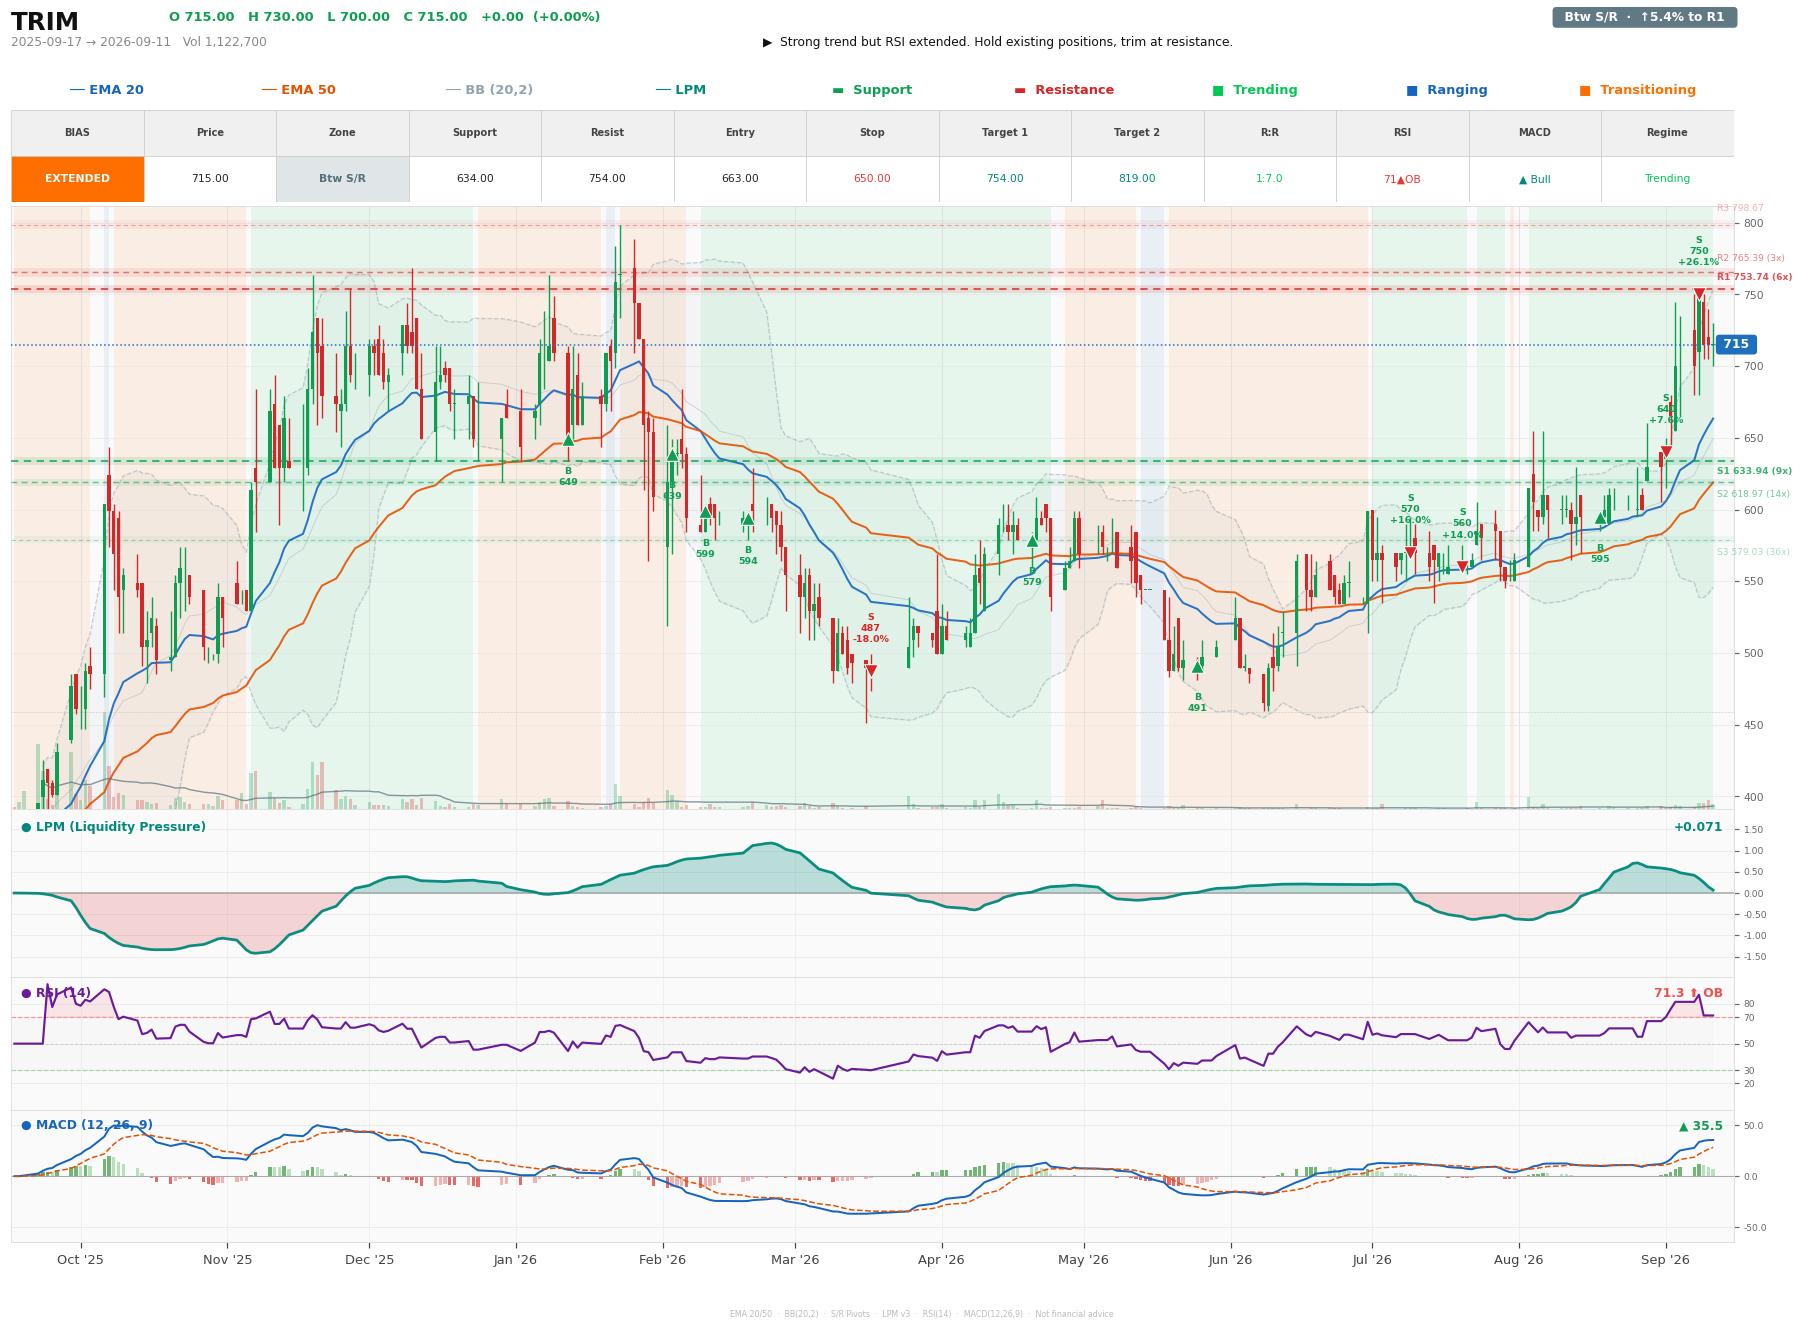Click the Oct '25 axis label
The height and width of the screenshot is (1330, 1803).
(x=80, y=1260)
